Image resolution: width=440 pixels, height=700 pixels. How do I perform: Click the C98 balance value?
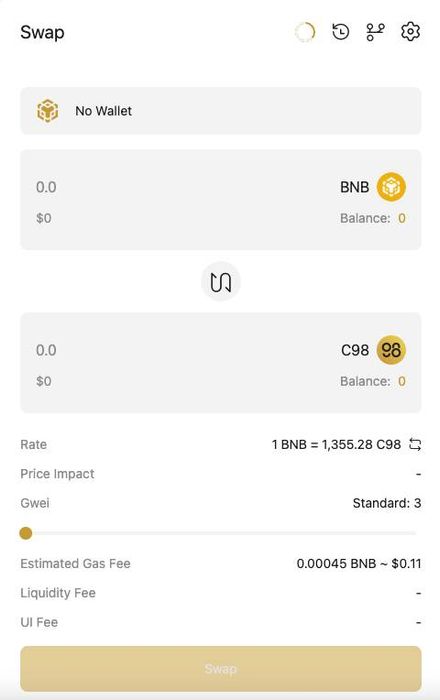(402, 381)
